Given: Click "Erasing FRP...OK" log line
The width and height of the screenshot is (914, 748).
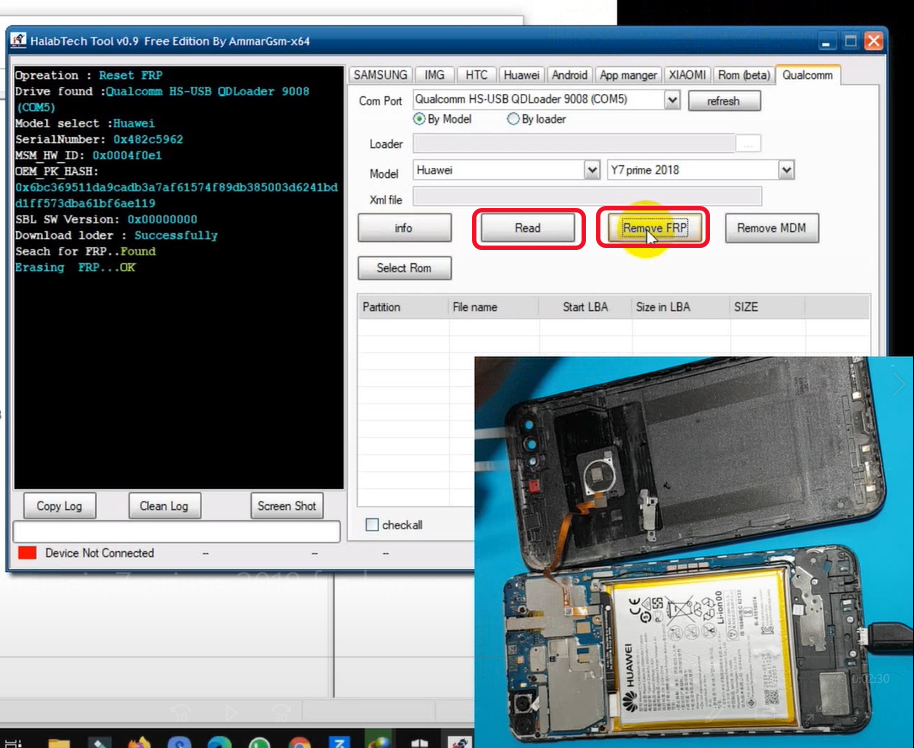Looking at the screenshot, I should click(75, 268).
